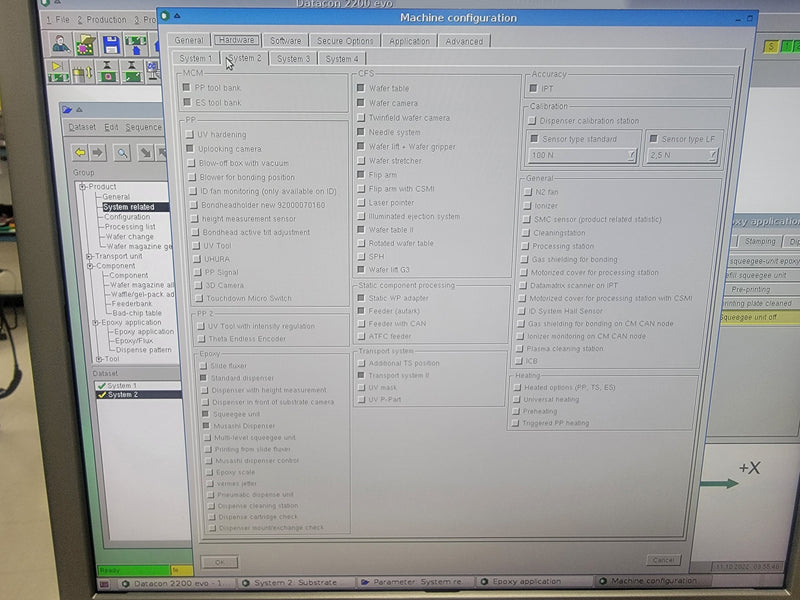This screenshot has height=600, width=800.
Task: Select the System 4 sub-tab
Action: click(x=342, y=59)
